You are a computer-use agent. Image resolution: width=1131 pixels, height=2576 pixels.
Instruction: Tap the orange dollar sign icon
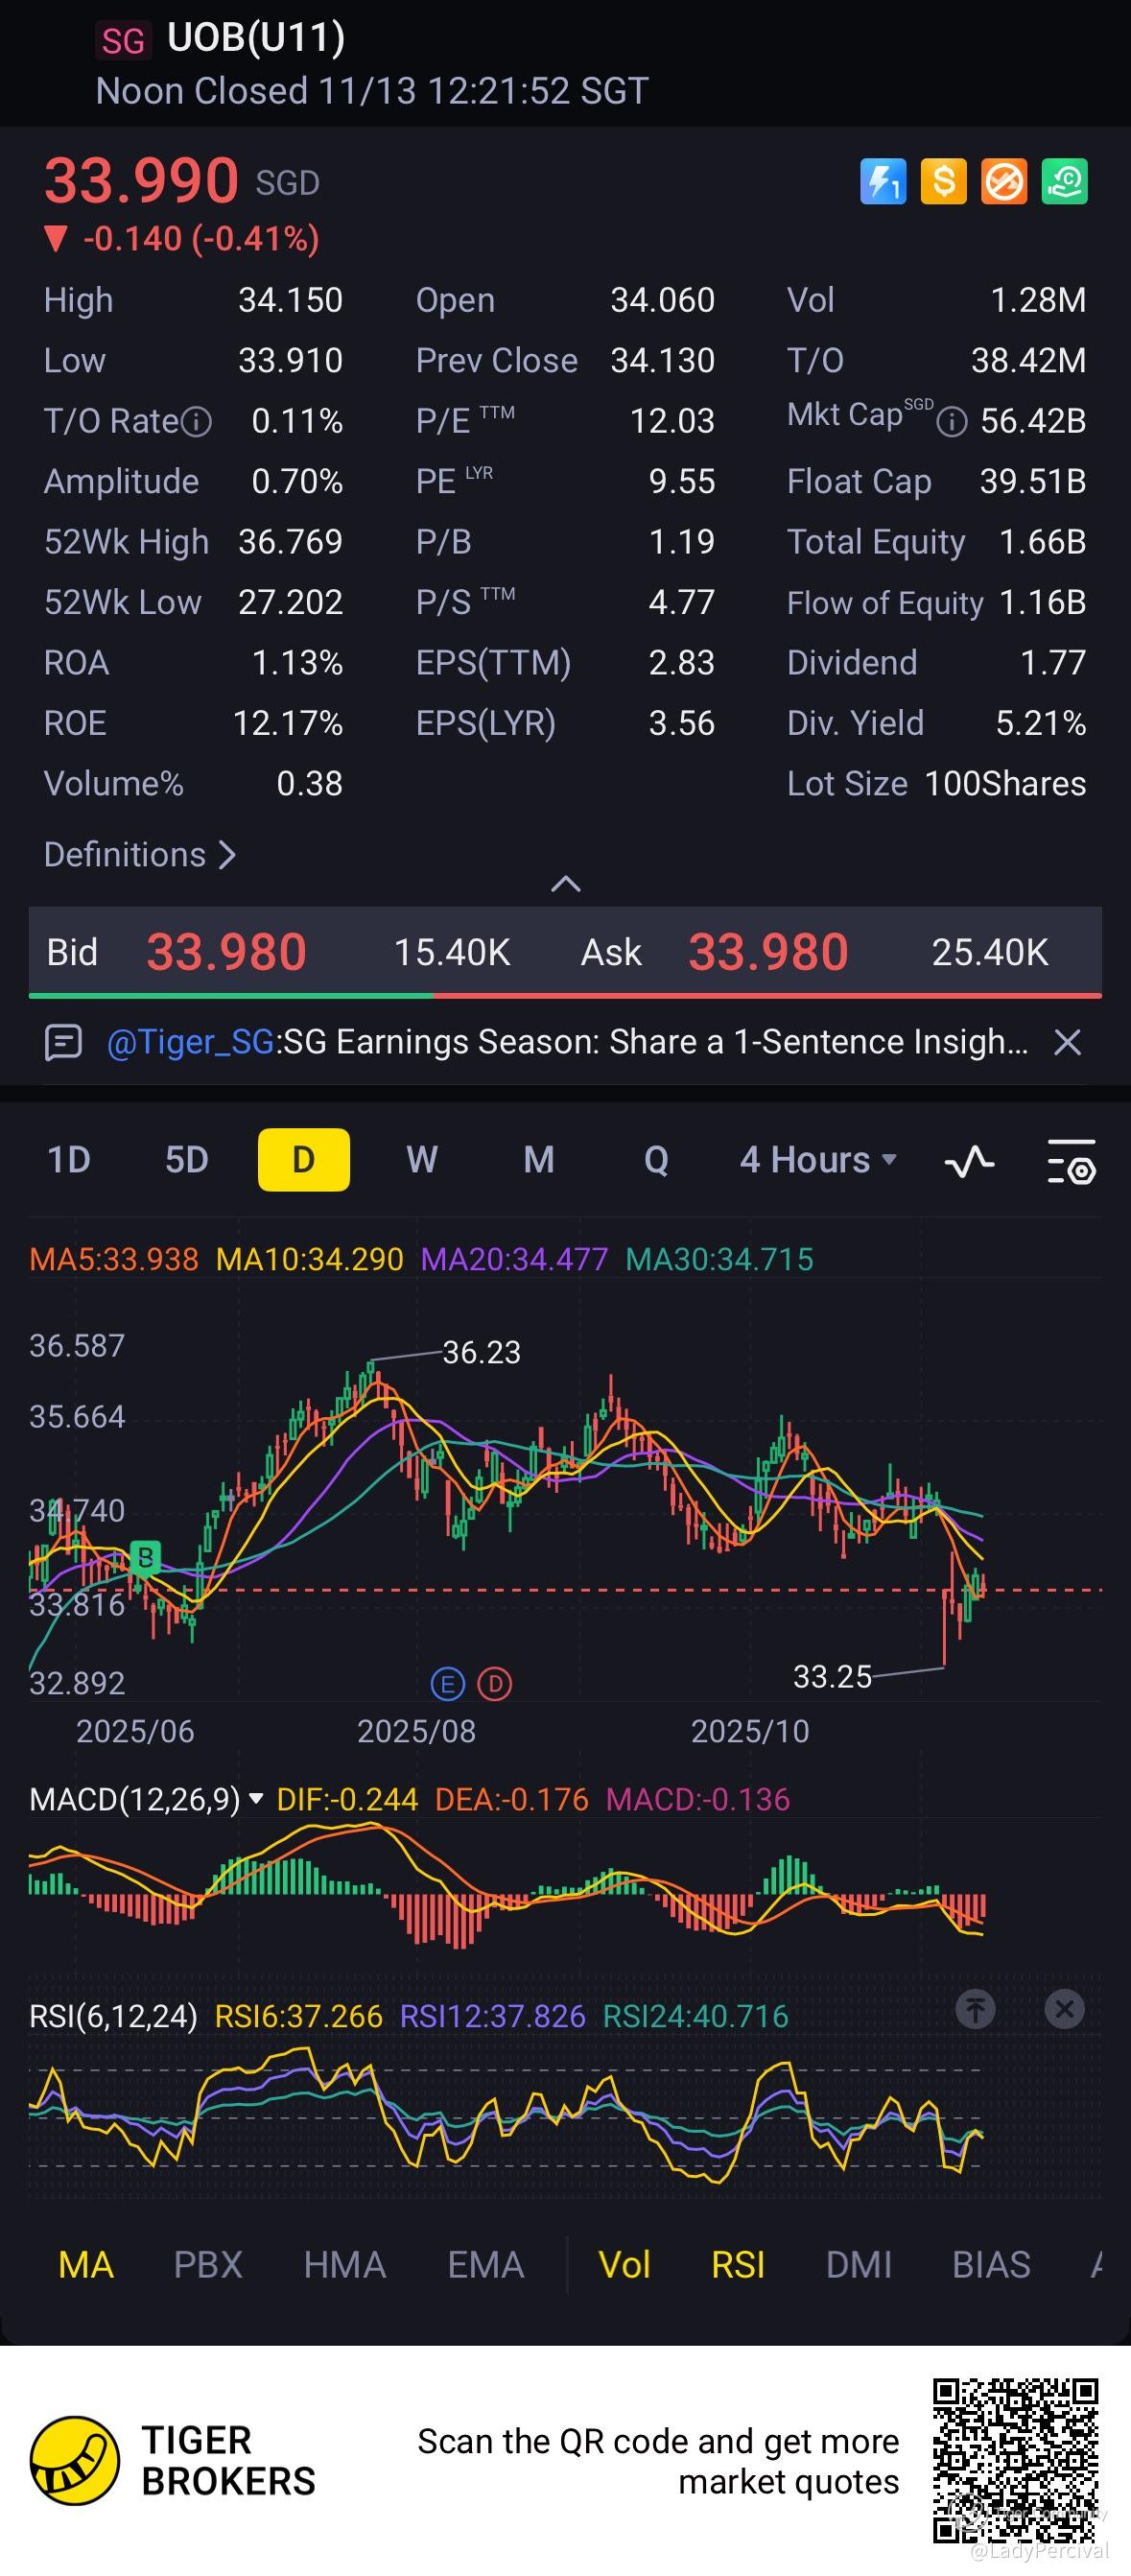click(943, 182)
